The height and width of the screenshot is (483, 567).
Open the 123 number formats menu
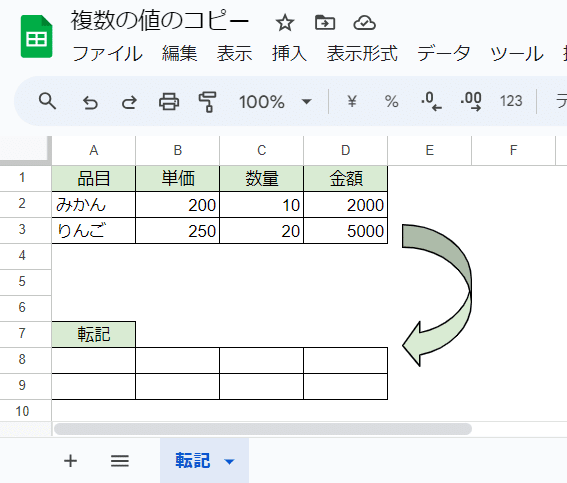(x=511, y=101)
